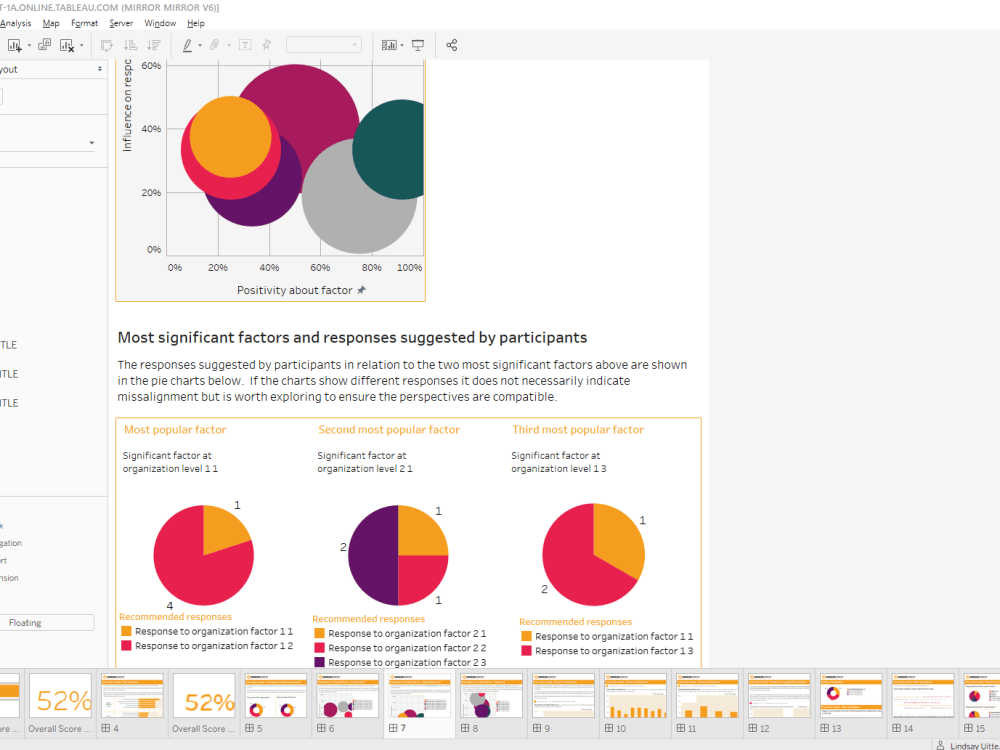This screenshot has height=750, width=1000.
Task: Open the Format menu
Action: (x=85, y=23)
